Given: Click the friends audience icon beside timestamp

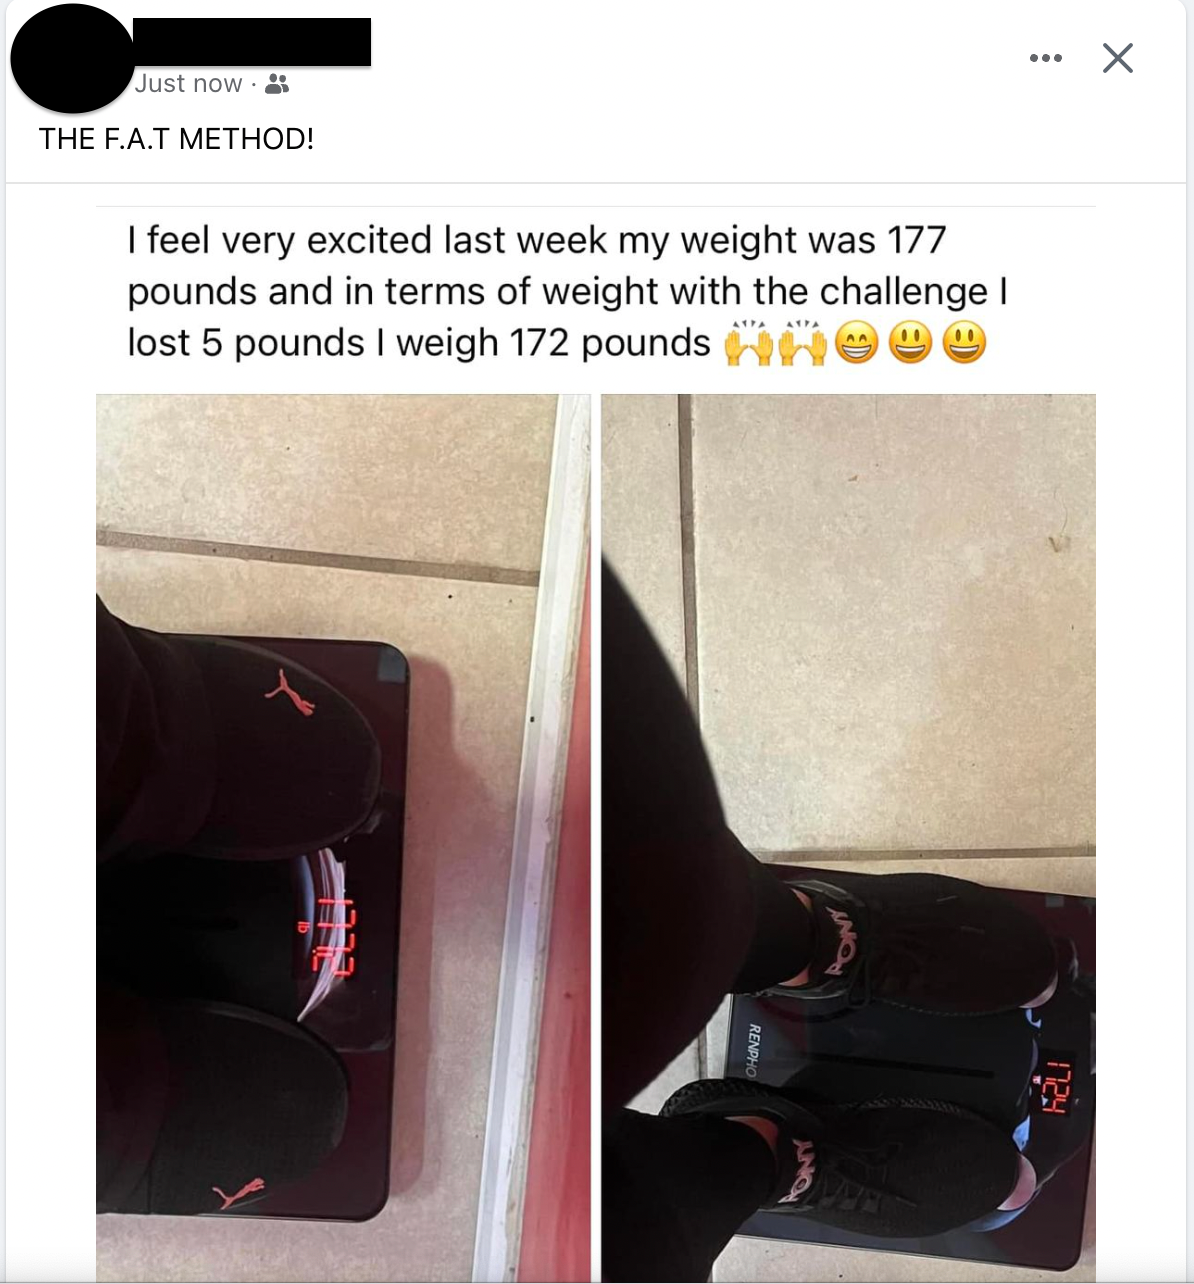Looking at the screenshot, I should click(x=278, y=84).
